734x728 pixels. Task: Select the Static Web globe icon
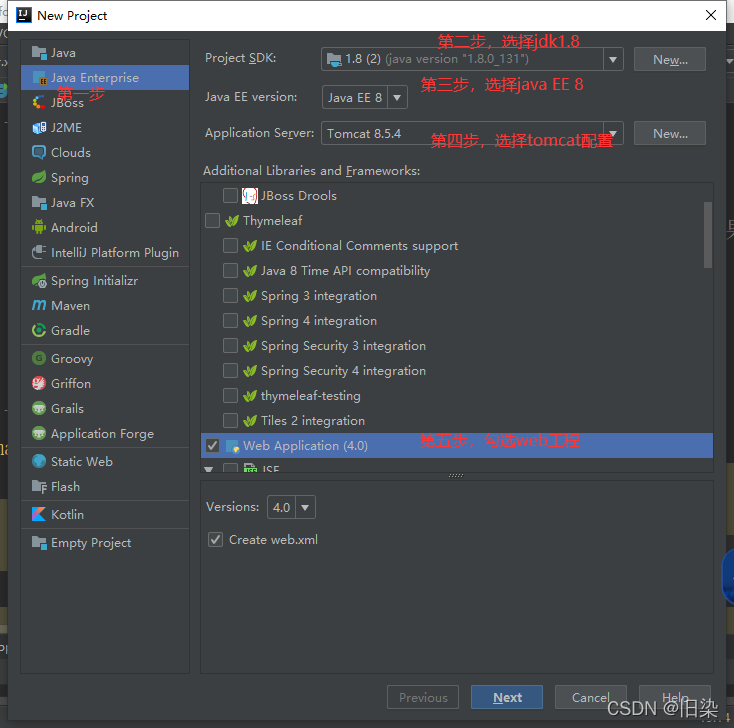coord(39,462)
